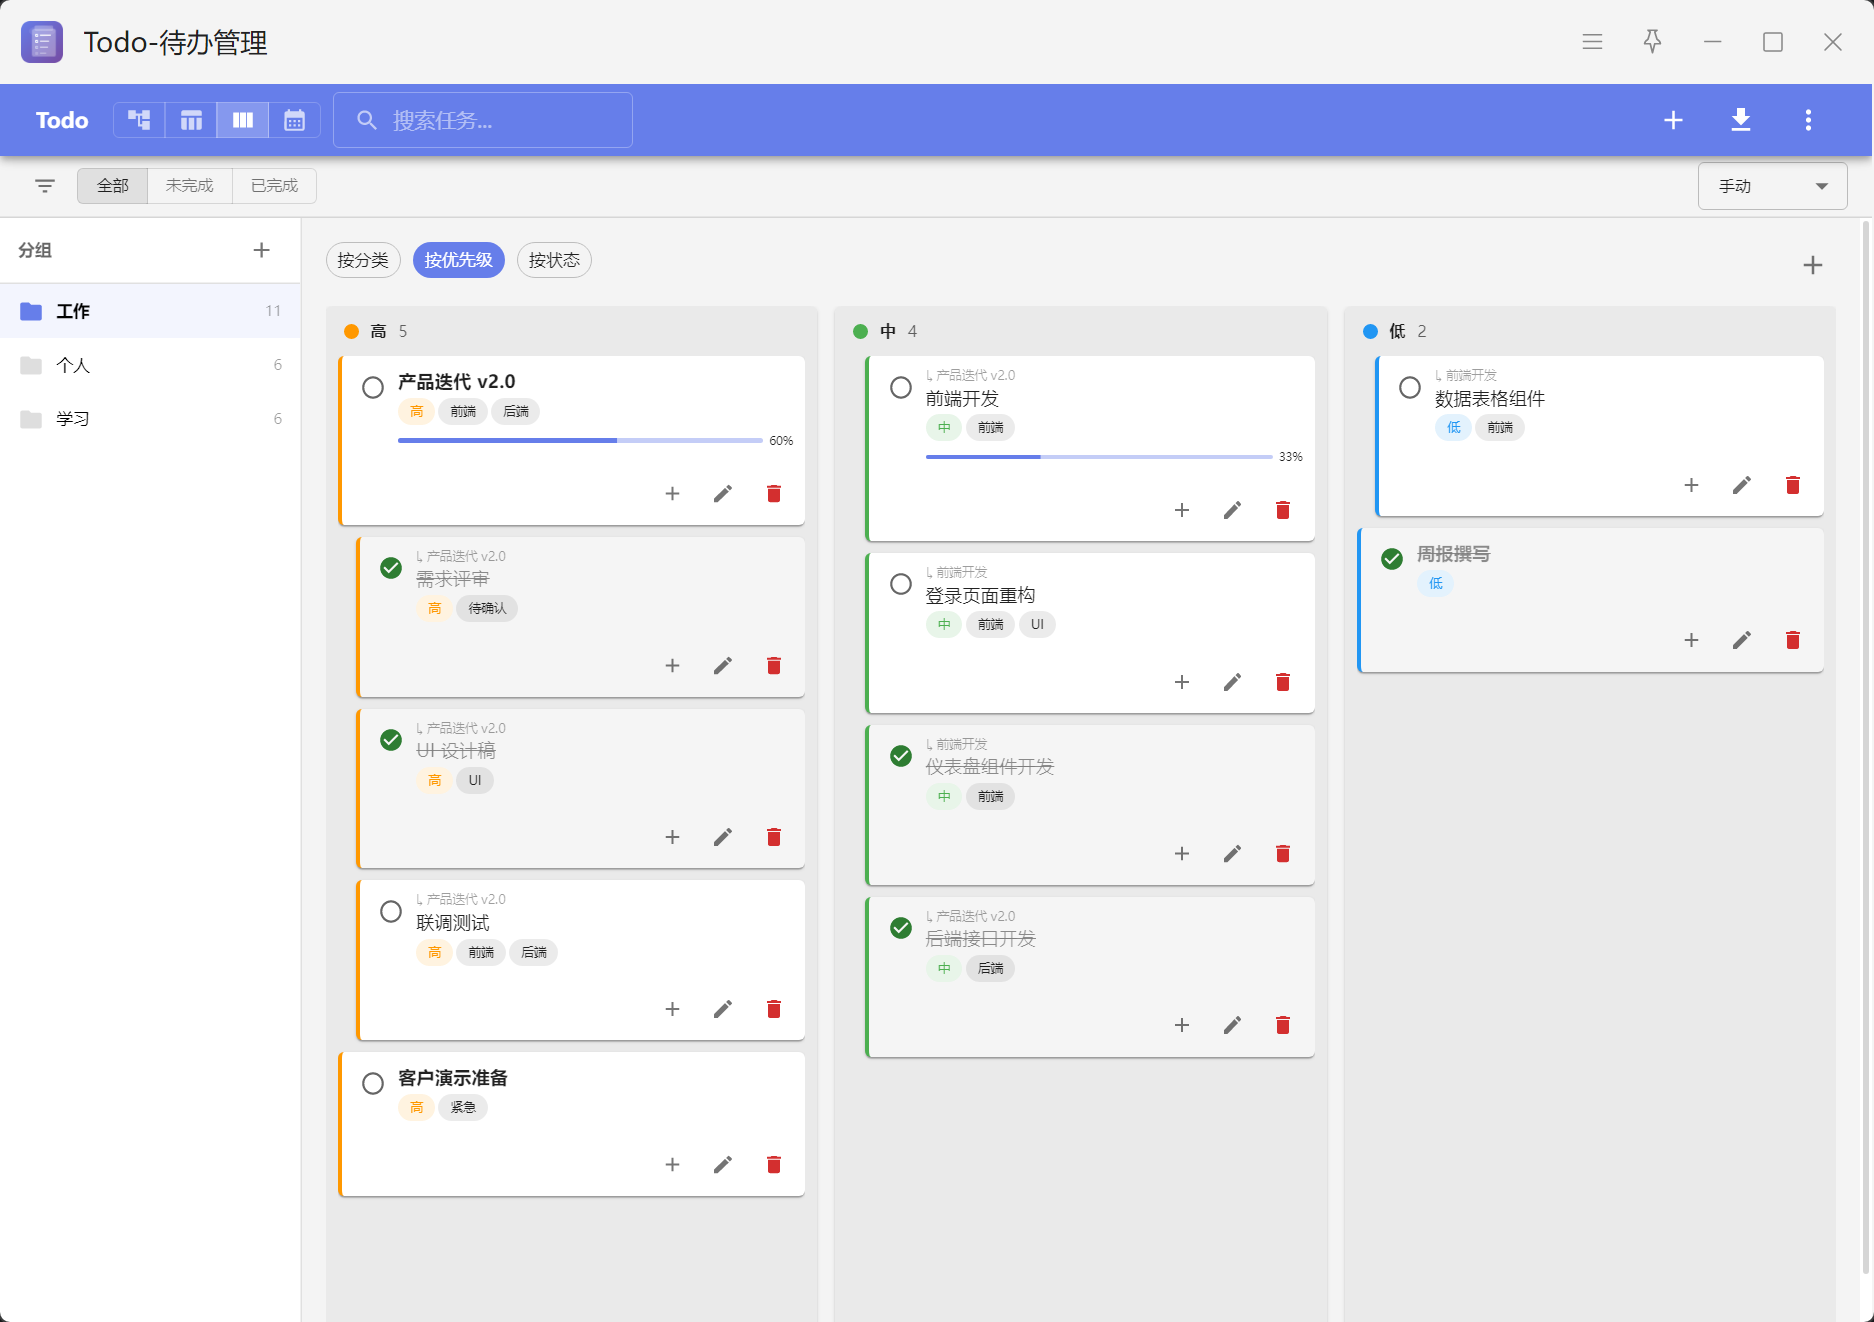Click the progress bar of 产品迭代 v2.0
Viewport: 1874px width, 1322px height.
pos(580,440)
